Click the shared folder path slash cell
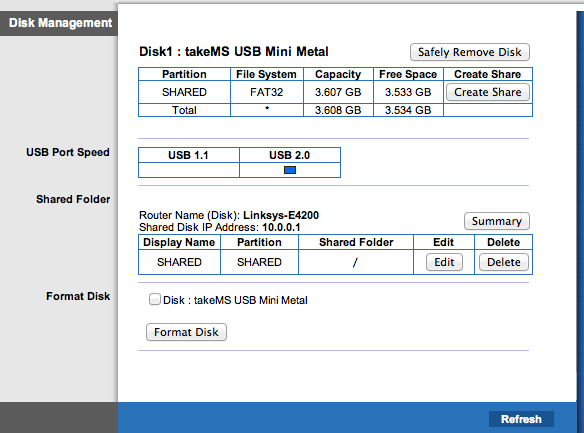Screen dimensions: 584x433 pos(355,262)
